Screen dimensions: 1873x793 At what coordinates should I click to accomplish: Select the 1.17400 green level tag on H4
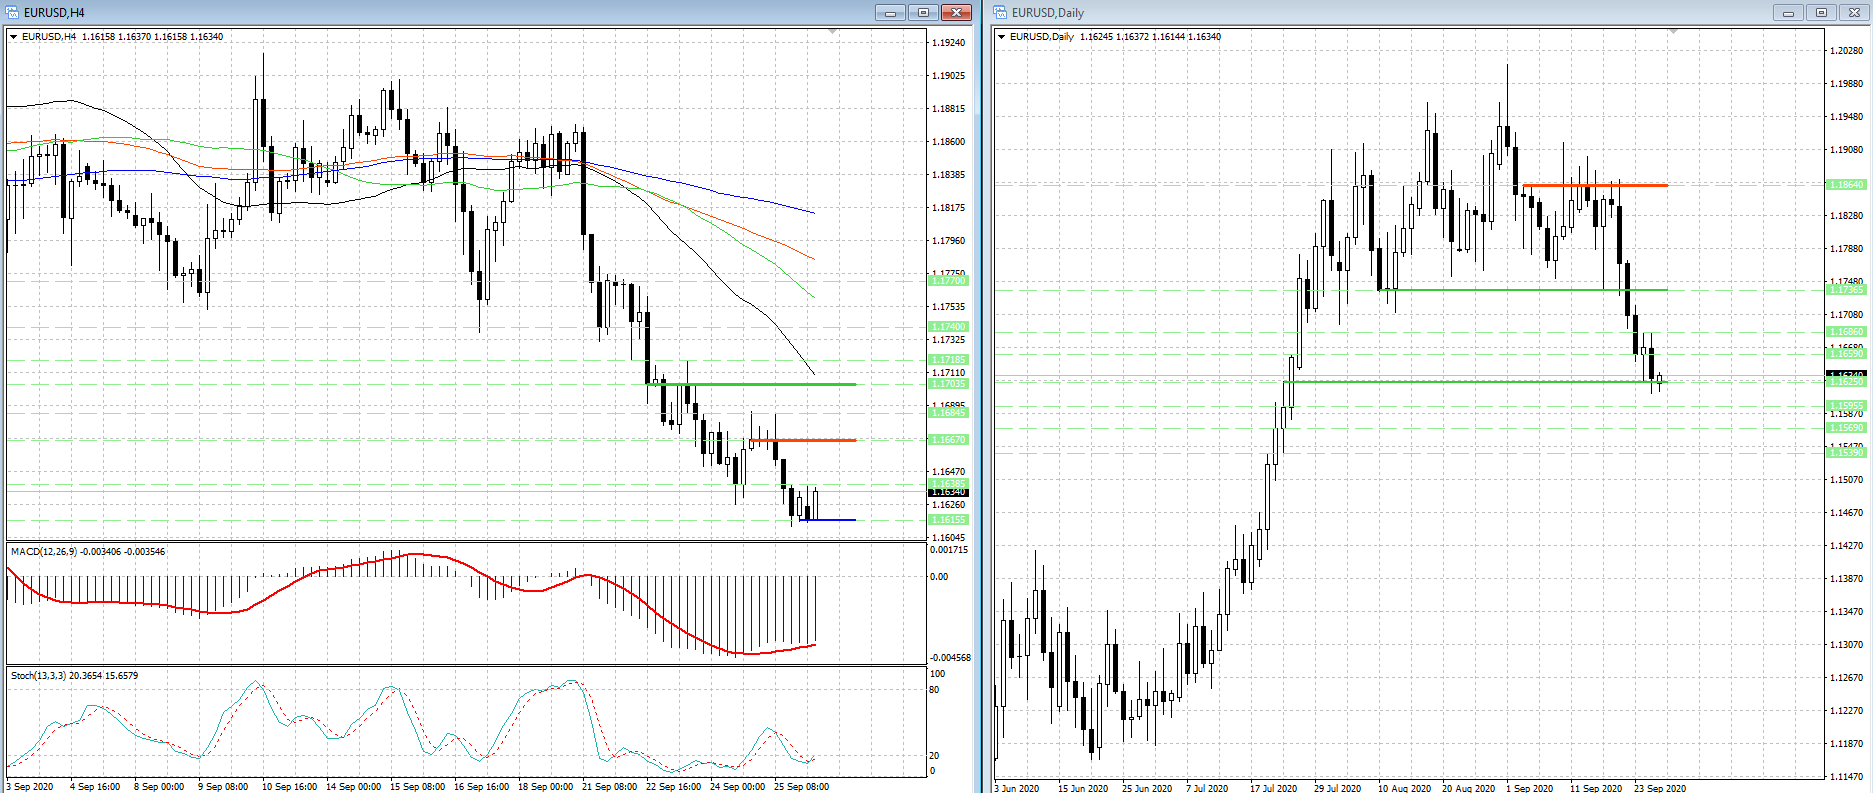[x=949, y=327]
